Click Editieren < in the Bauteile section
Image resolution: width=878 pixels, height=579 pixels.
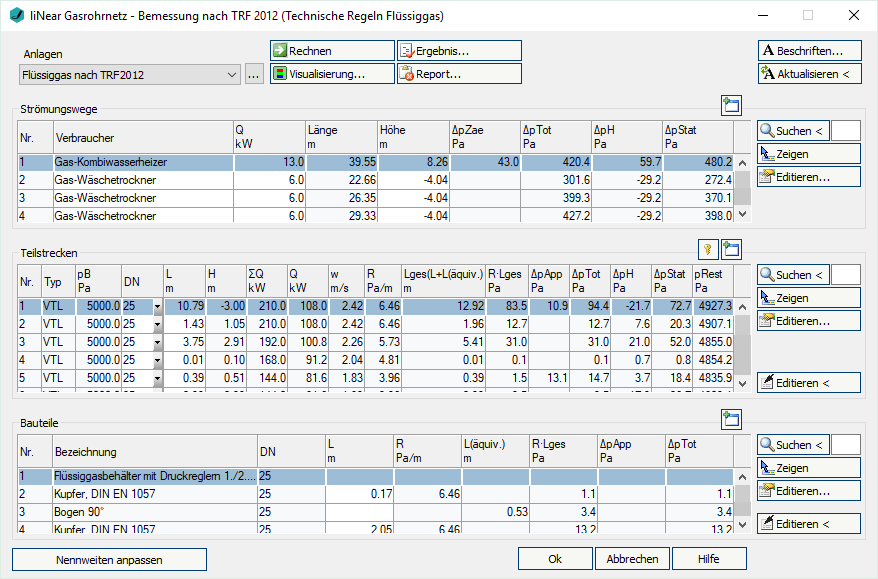[809, 524]
